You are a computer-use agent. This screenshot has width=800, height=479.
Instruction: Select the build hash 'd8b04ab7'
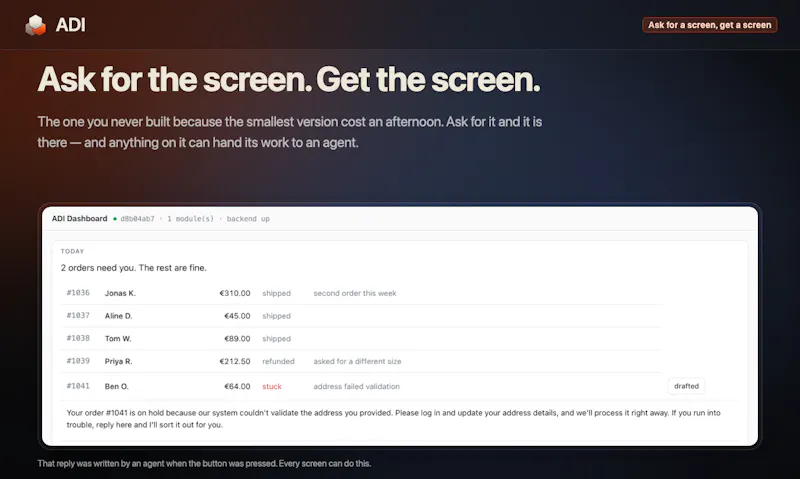[137, 219]
